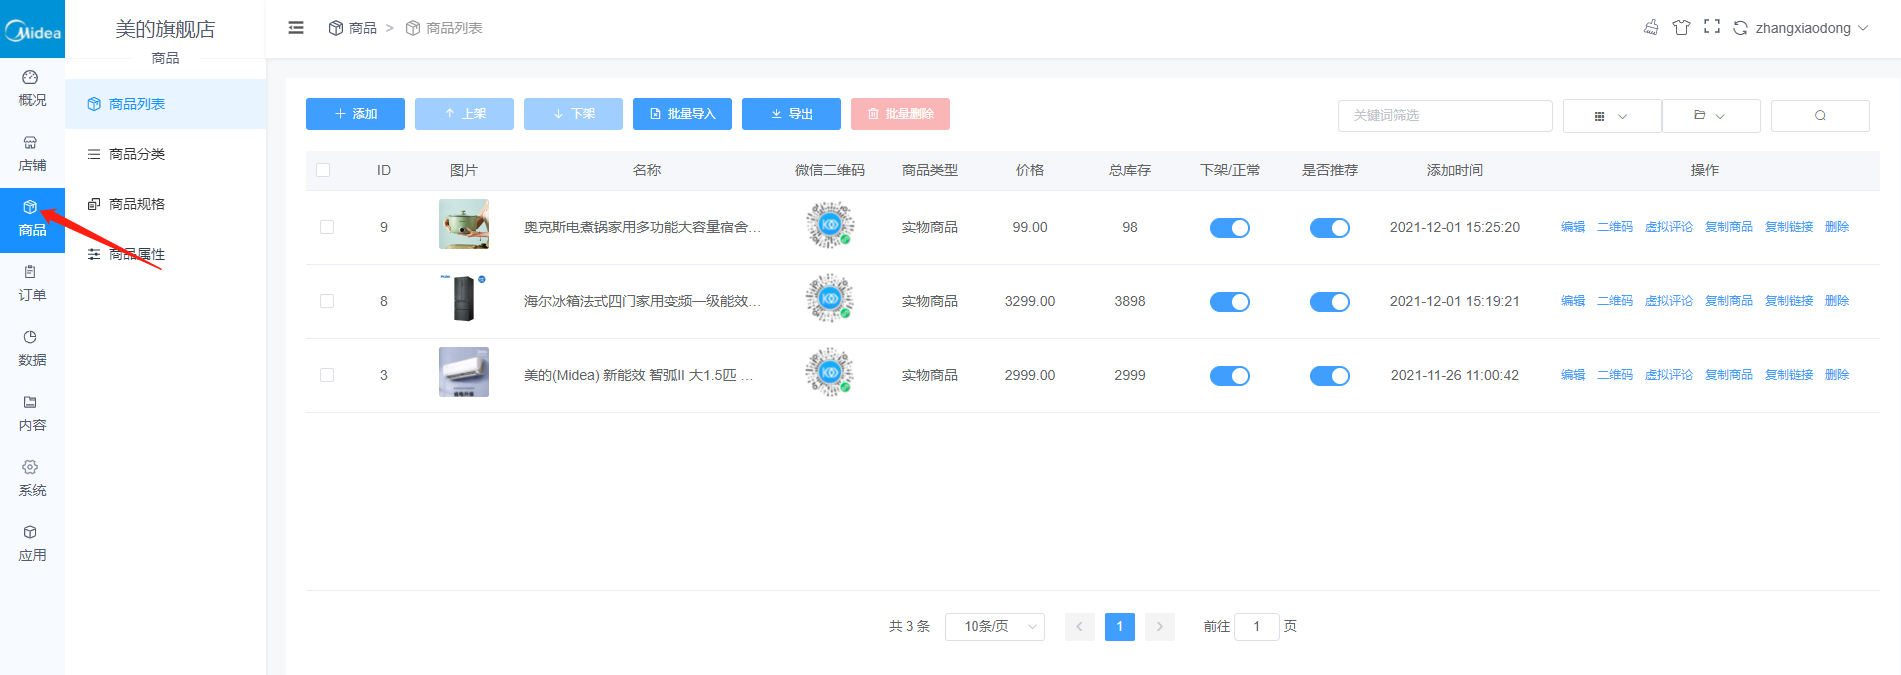Toggle 下架/正常 switch for product 9

[x=1230, y=228]
